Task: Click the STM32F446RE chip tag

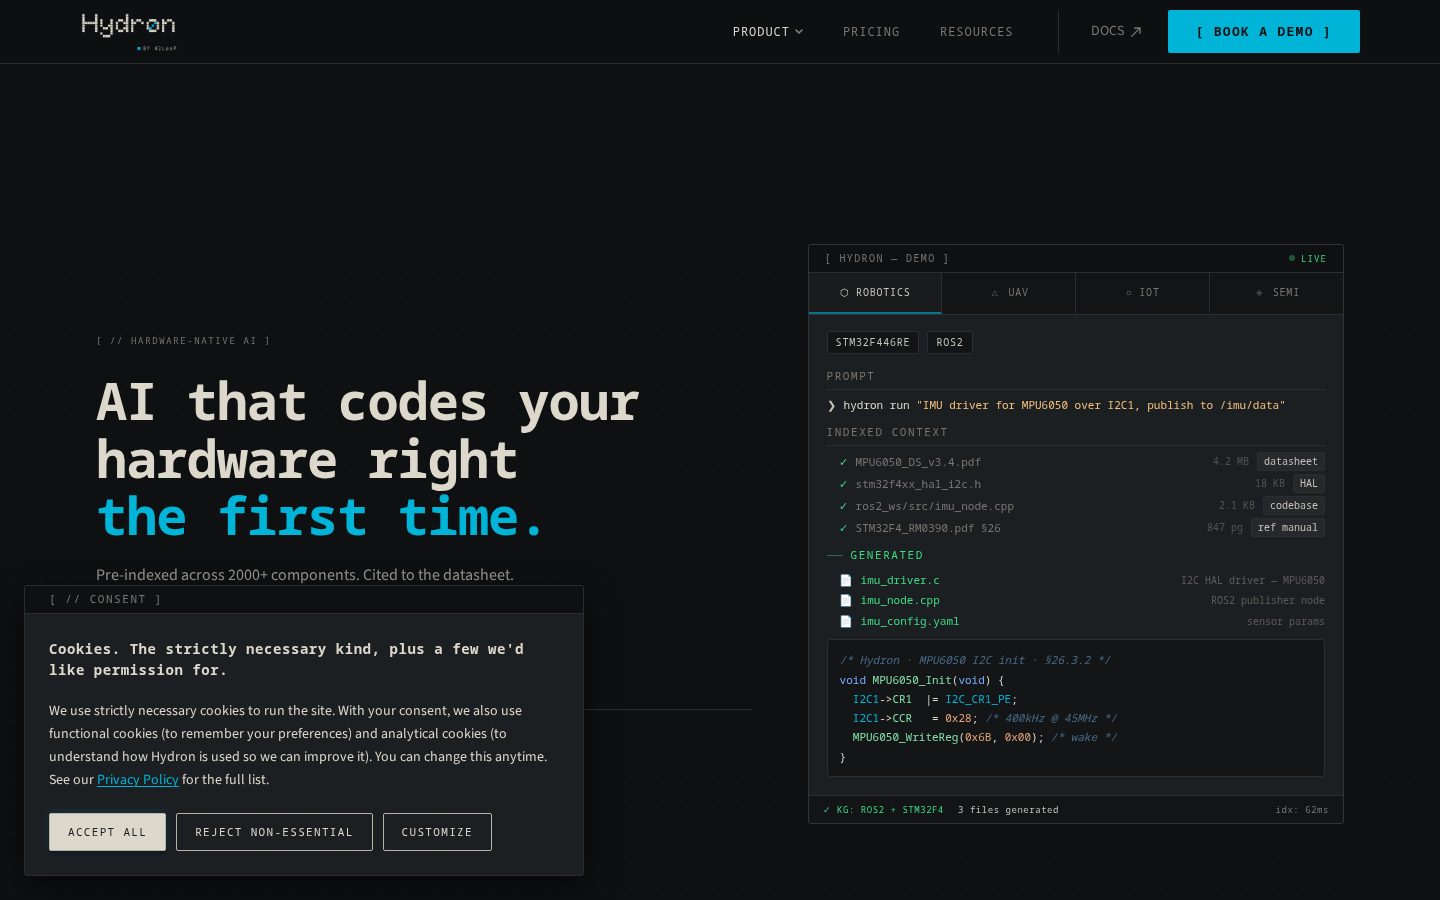Action: click(873, 342)
